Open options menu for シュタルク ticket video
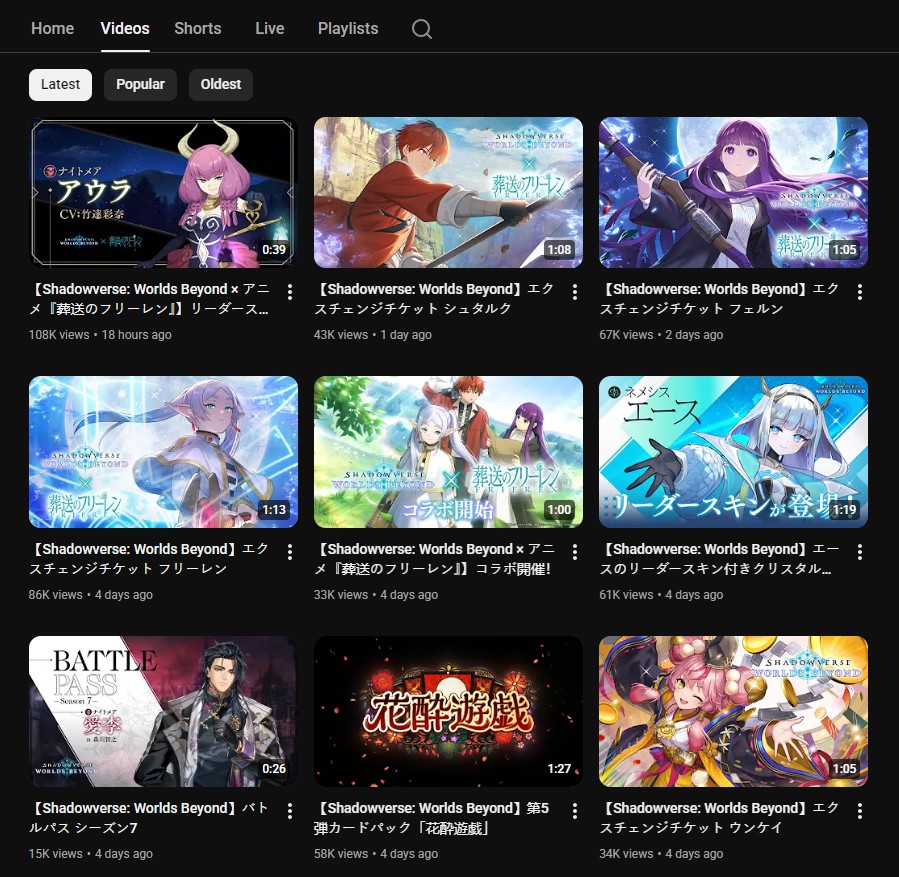The width and height of the screenshot is (899, 877). click(574, 292)
